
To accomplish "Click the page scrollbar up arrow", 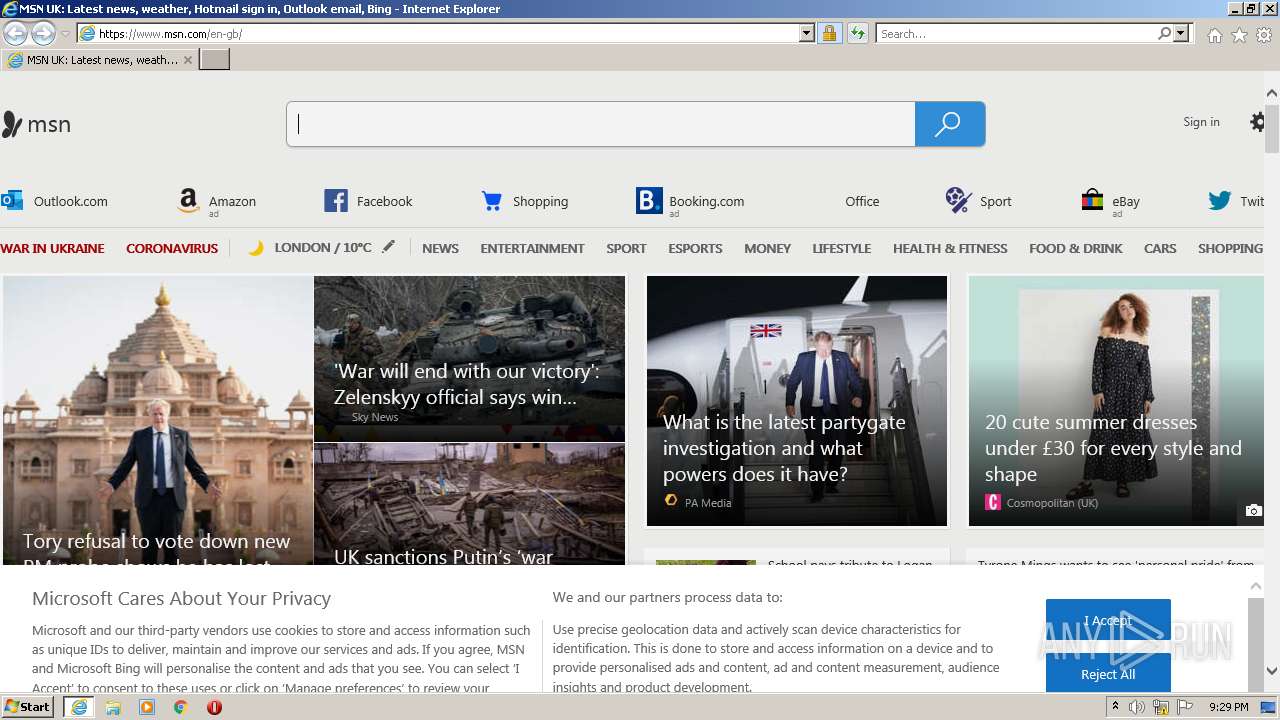I will pos(1272,93).
